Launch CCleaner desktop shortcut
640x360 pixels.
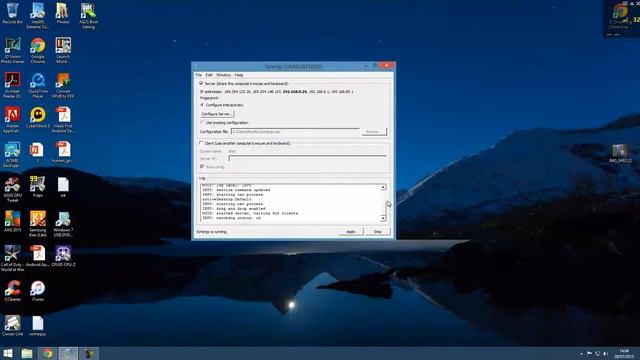point(13,291)
